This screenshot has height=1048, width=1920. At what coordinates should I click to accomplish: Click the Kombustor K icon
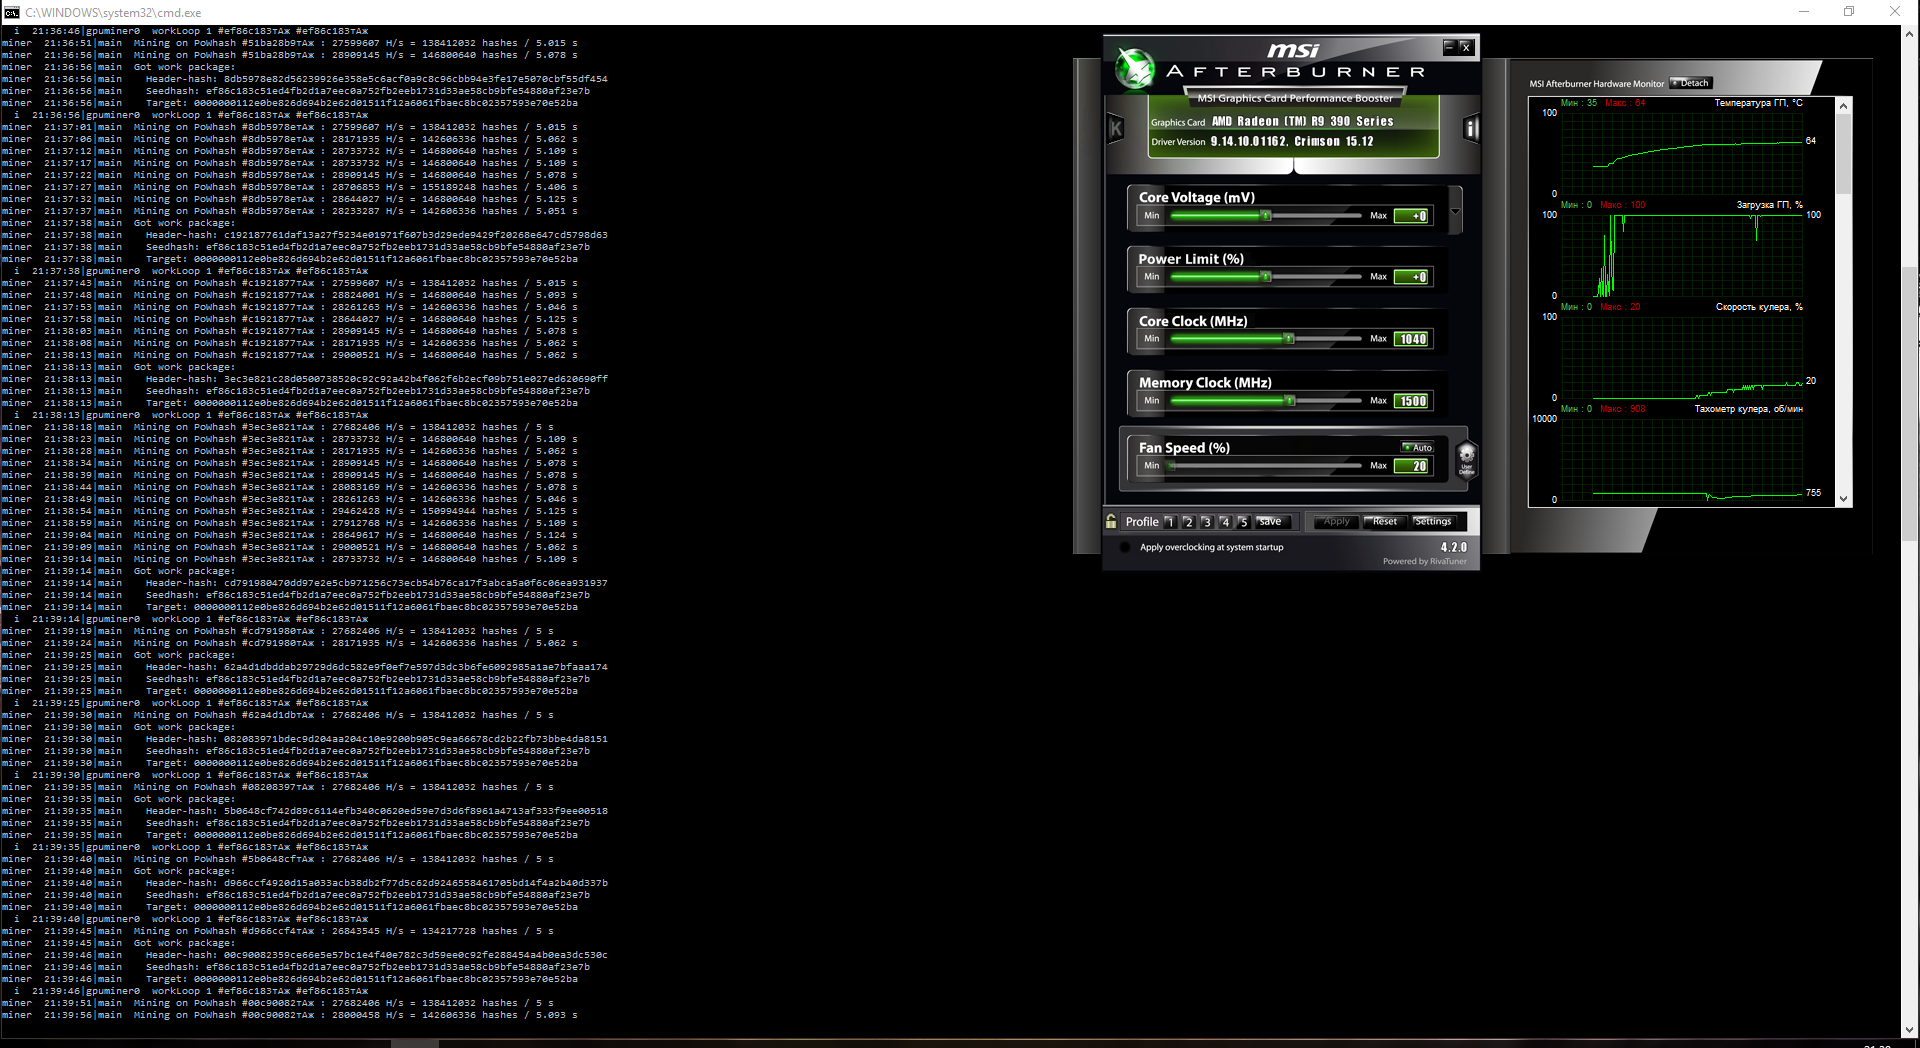1116,128
